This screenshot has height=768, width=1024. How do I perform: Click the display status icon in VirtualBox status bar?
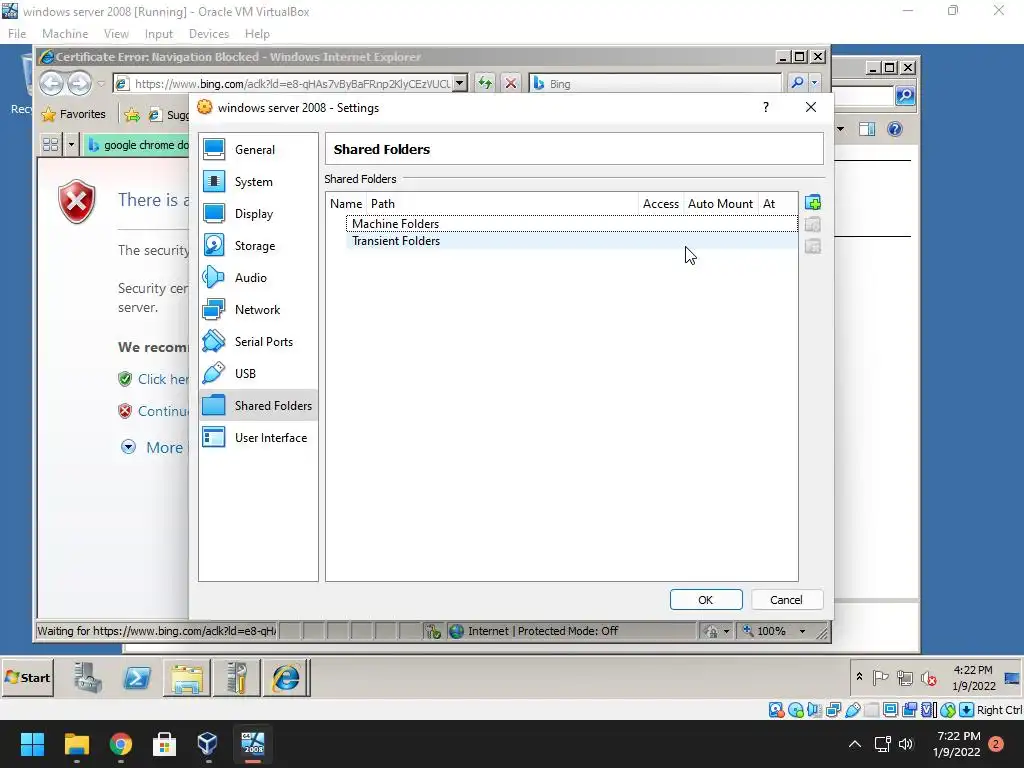click(x=890, y=710)
